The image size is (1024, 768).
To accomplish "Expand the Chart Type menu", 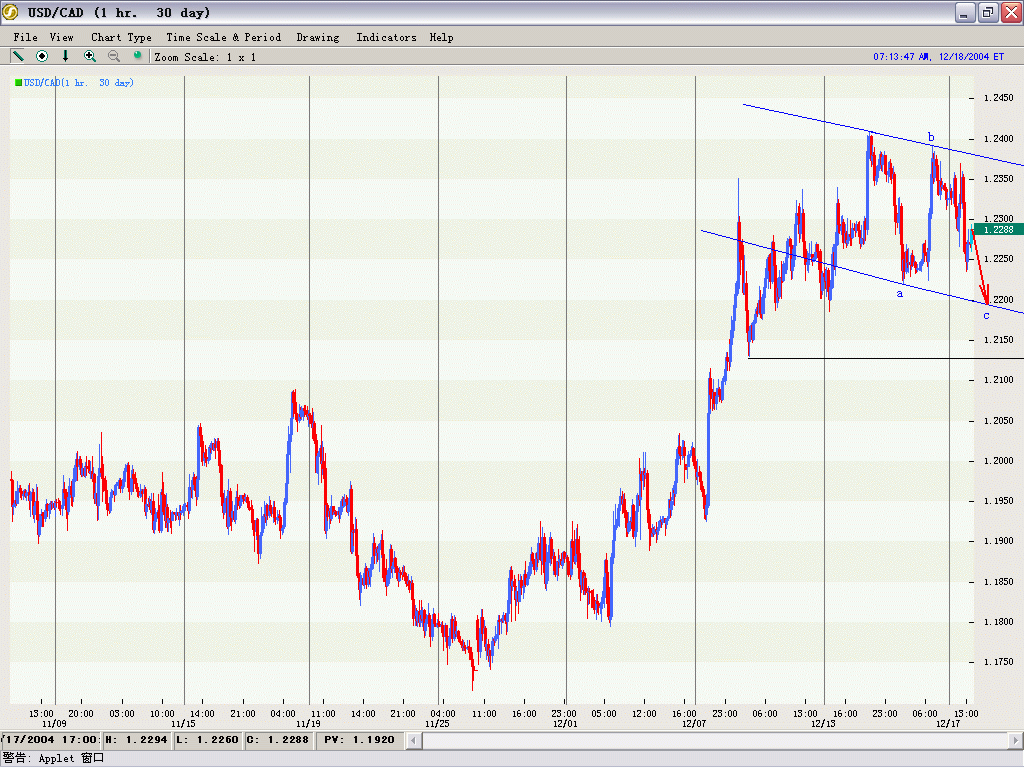I will [x=121, y=37].
